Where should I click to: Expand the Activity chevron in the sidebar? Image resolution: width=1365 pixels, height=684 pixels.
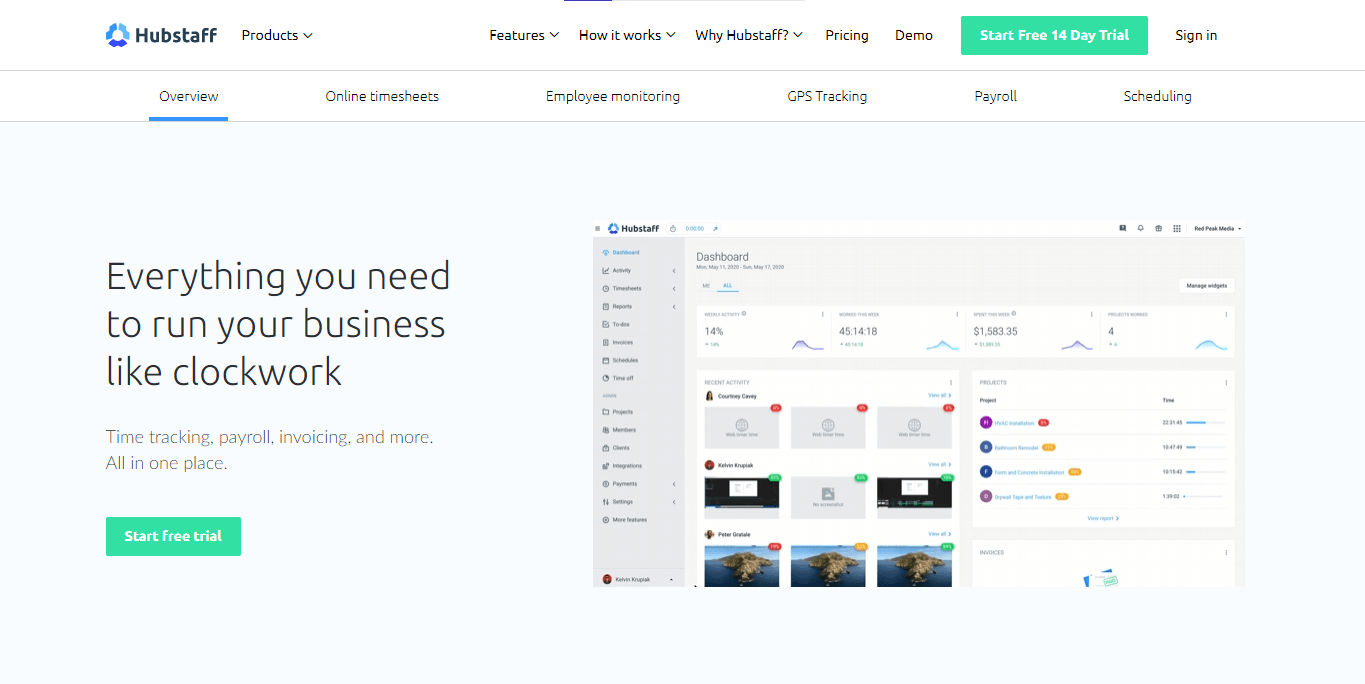(x=674, y=271)
